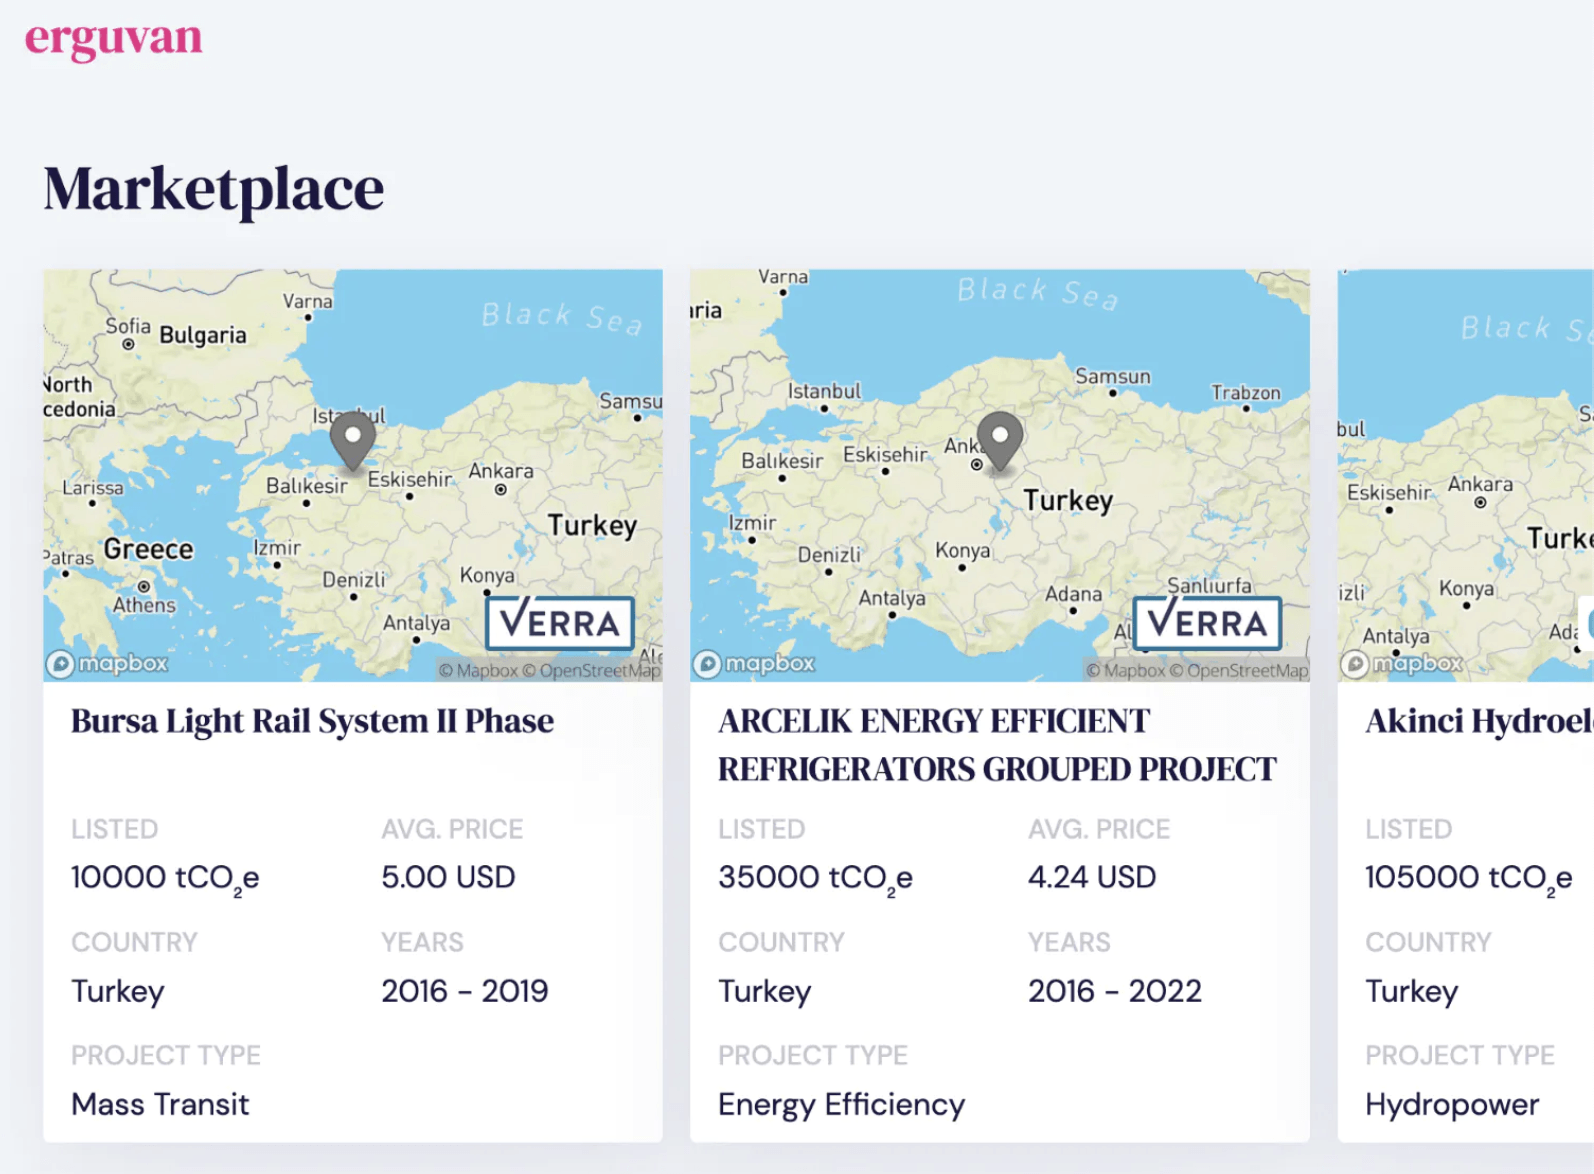Click Mapbox attribution on second map
Image resolution: width=1594 pixels, height=1174 pixels.
coord(1126,671)
